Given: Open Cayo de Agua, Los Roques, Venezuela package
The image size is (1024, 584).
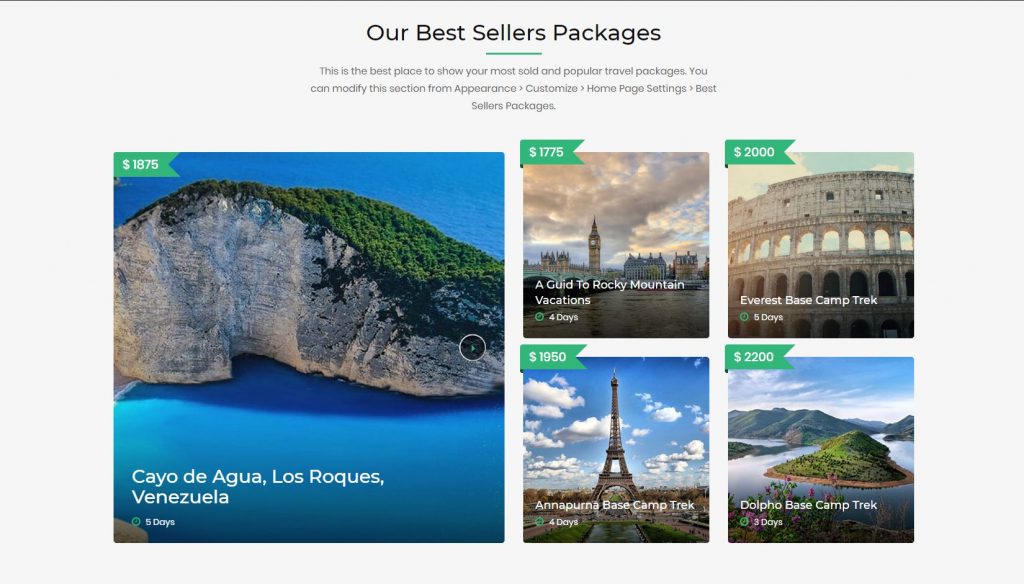Looking at the screenshot, I should [258, 487].
